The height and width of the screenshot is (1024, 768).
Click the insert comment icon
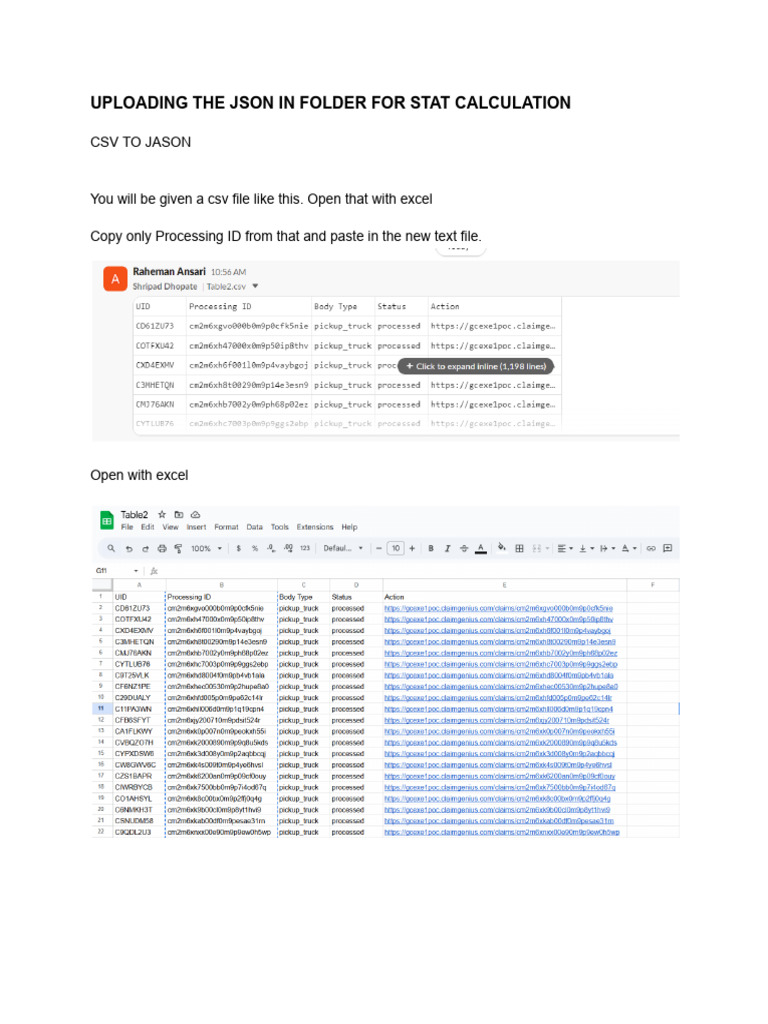click(668, 548)
